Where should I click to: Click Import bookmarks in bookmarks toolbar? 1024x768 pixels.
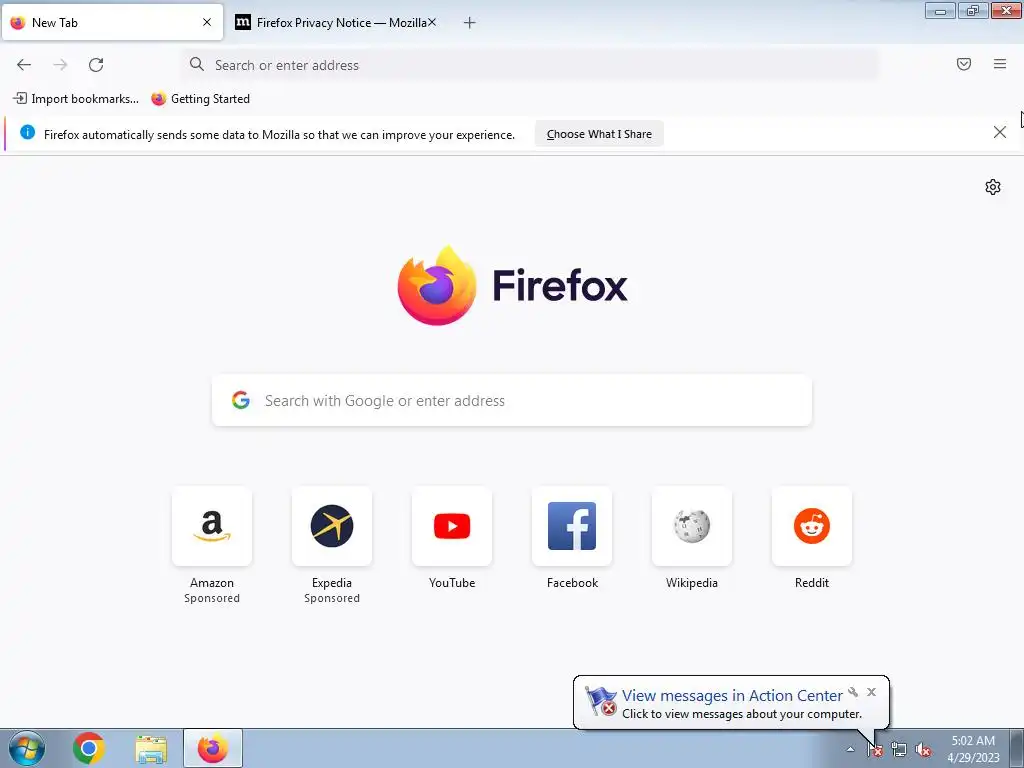click(x=76, y=99)
